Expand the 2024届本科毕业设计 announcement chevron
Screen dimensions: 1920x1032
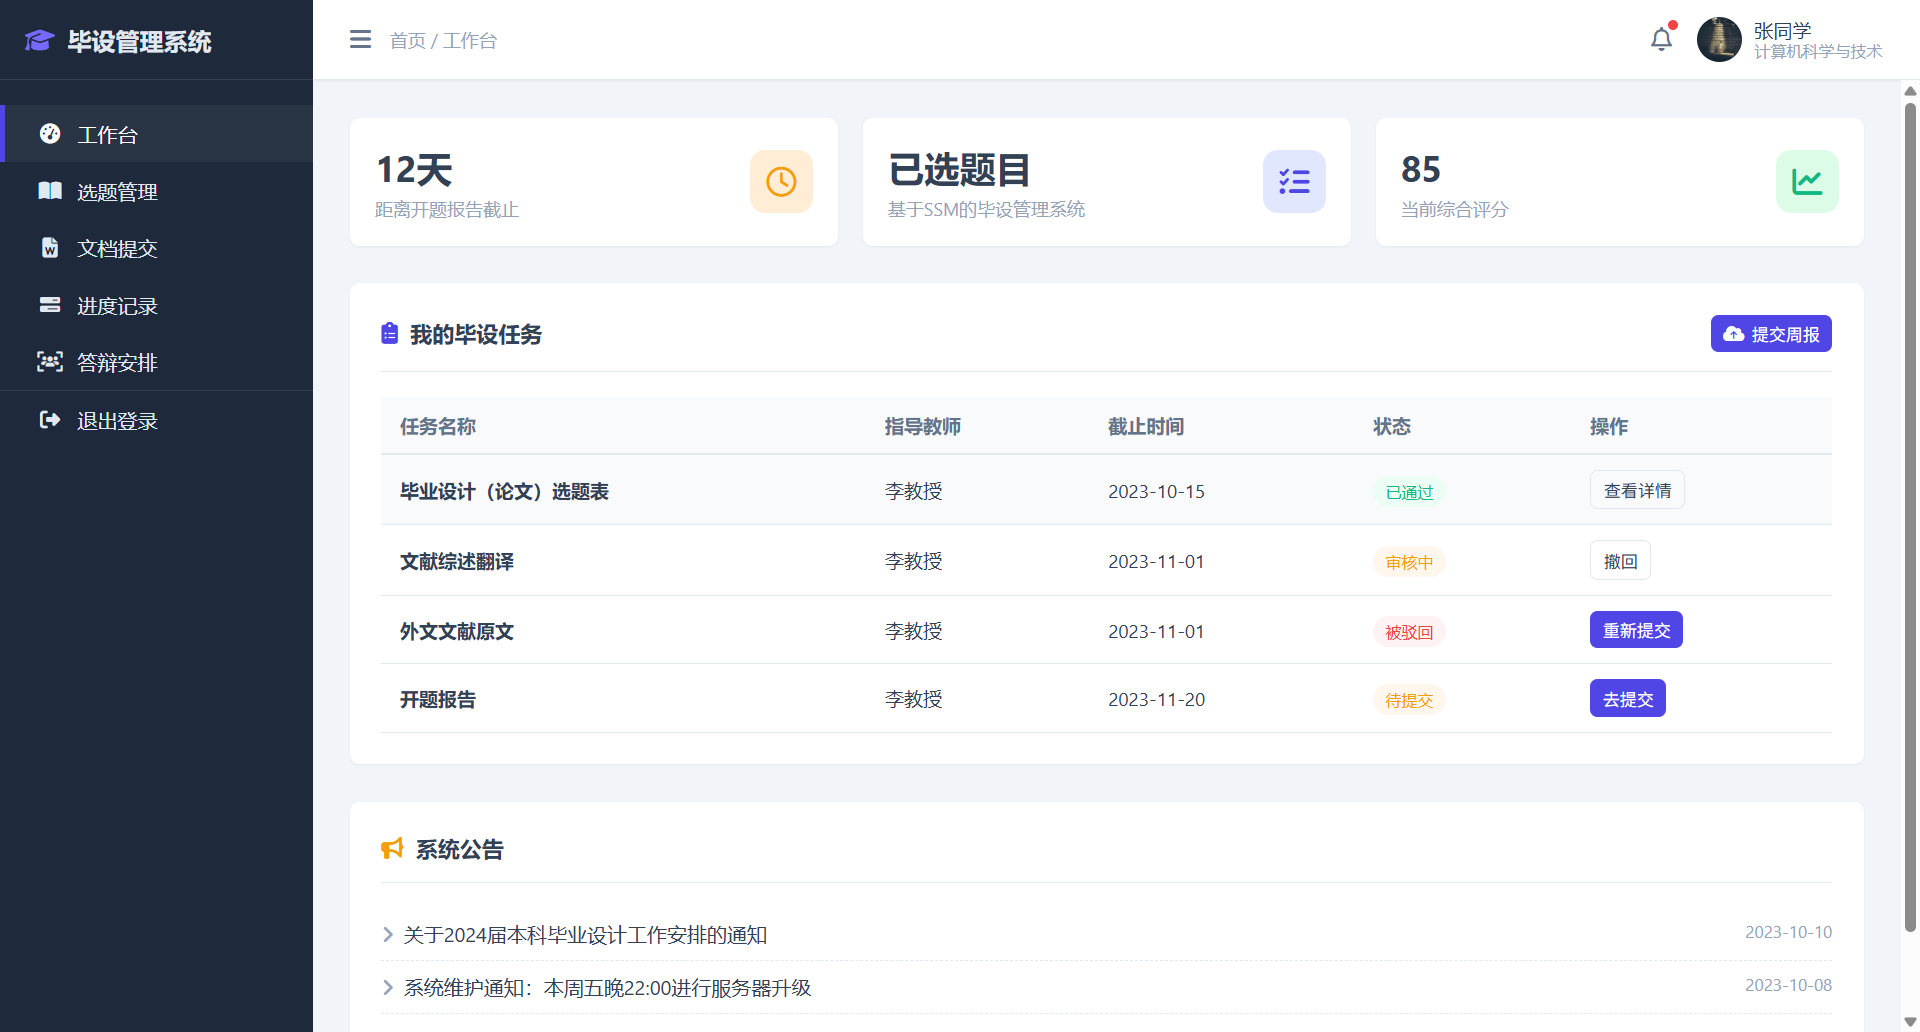388,935
